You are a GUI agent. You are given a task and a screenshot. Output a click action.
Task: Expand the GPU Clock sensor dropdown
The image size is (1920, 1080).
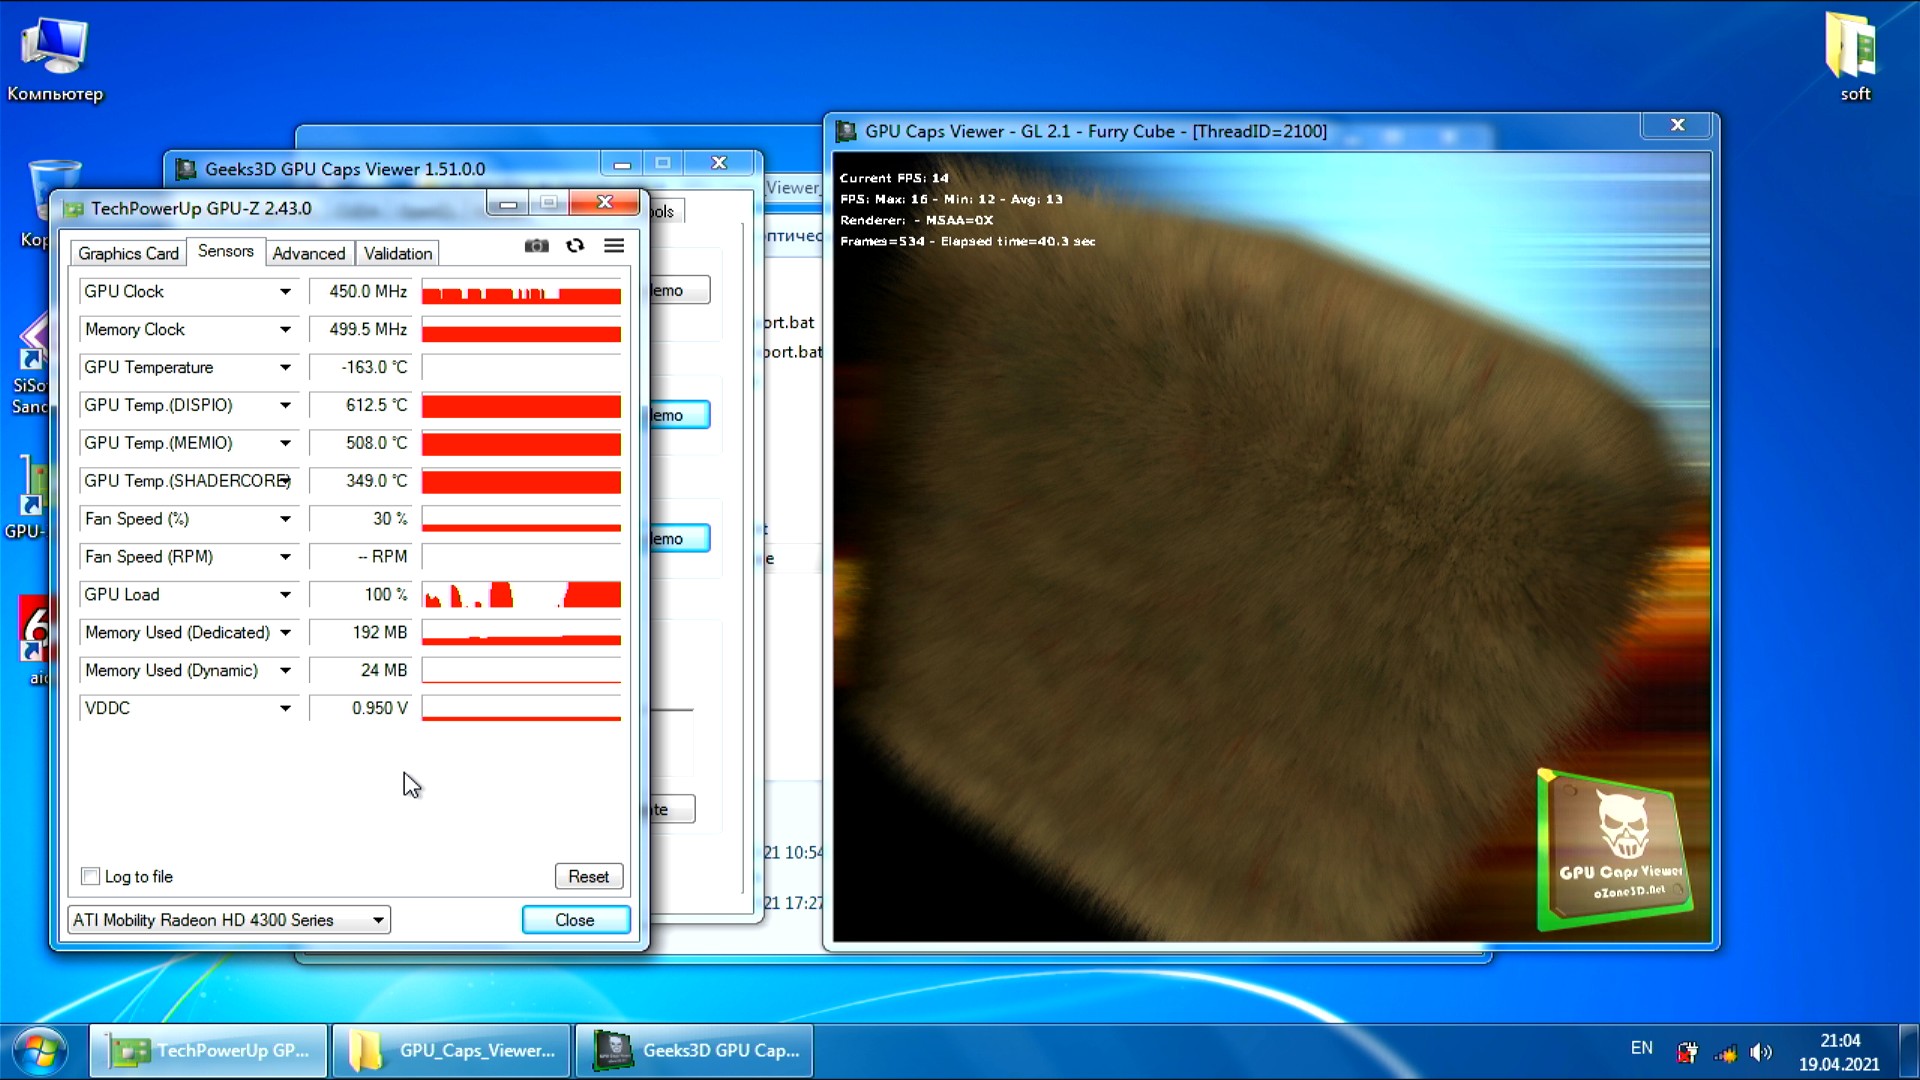click(285, 292)
